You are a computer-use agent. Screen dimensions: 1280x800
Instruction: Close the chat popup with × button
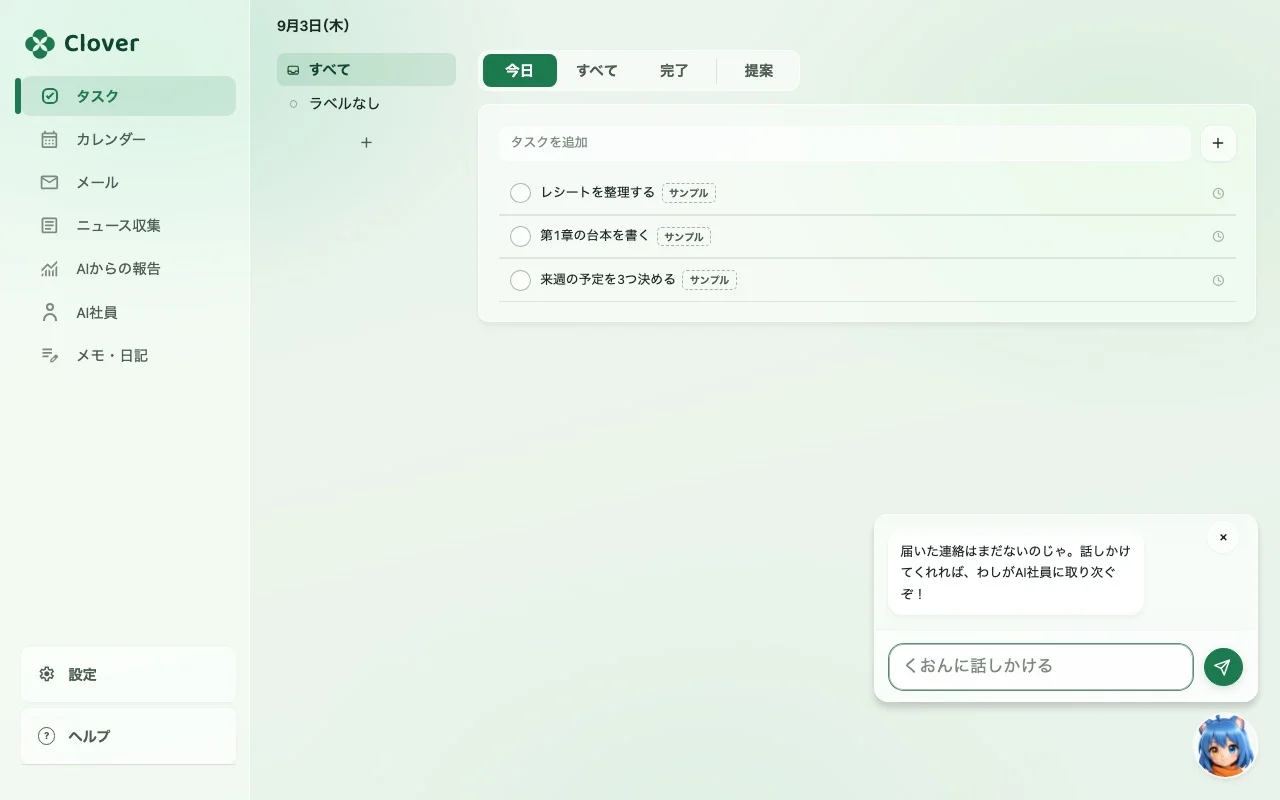tap(1223, 537)
